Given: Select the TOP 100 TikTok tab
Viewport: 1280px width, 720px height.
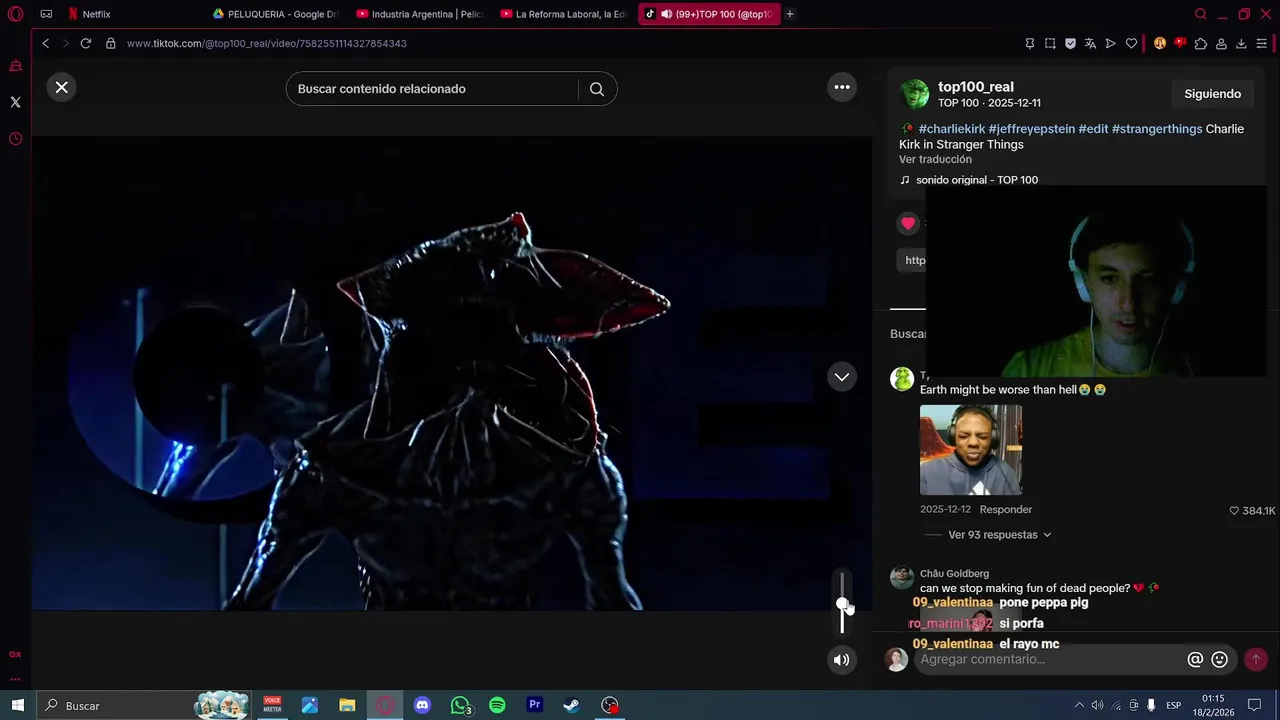Looking at the screenshot, I should coord(708,14).
